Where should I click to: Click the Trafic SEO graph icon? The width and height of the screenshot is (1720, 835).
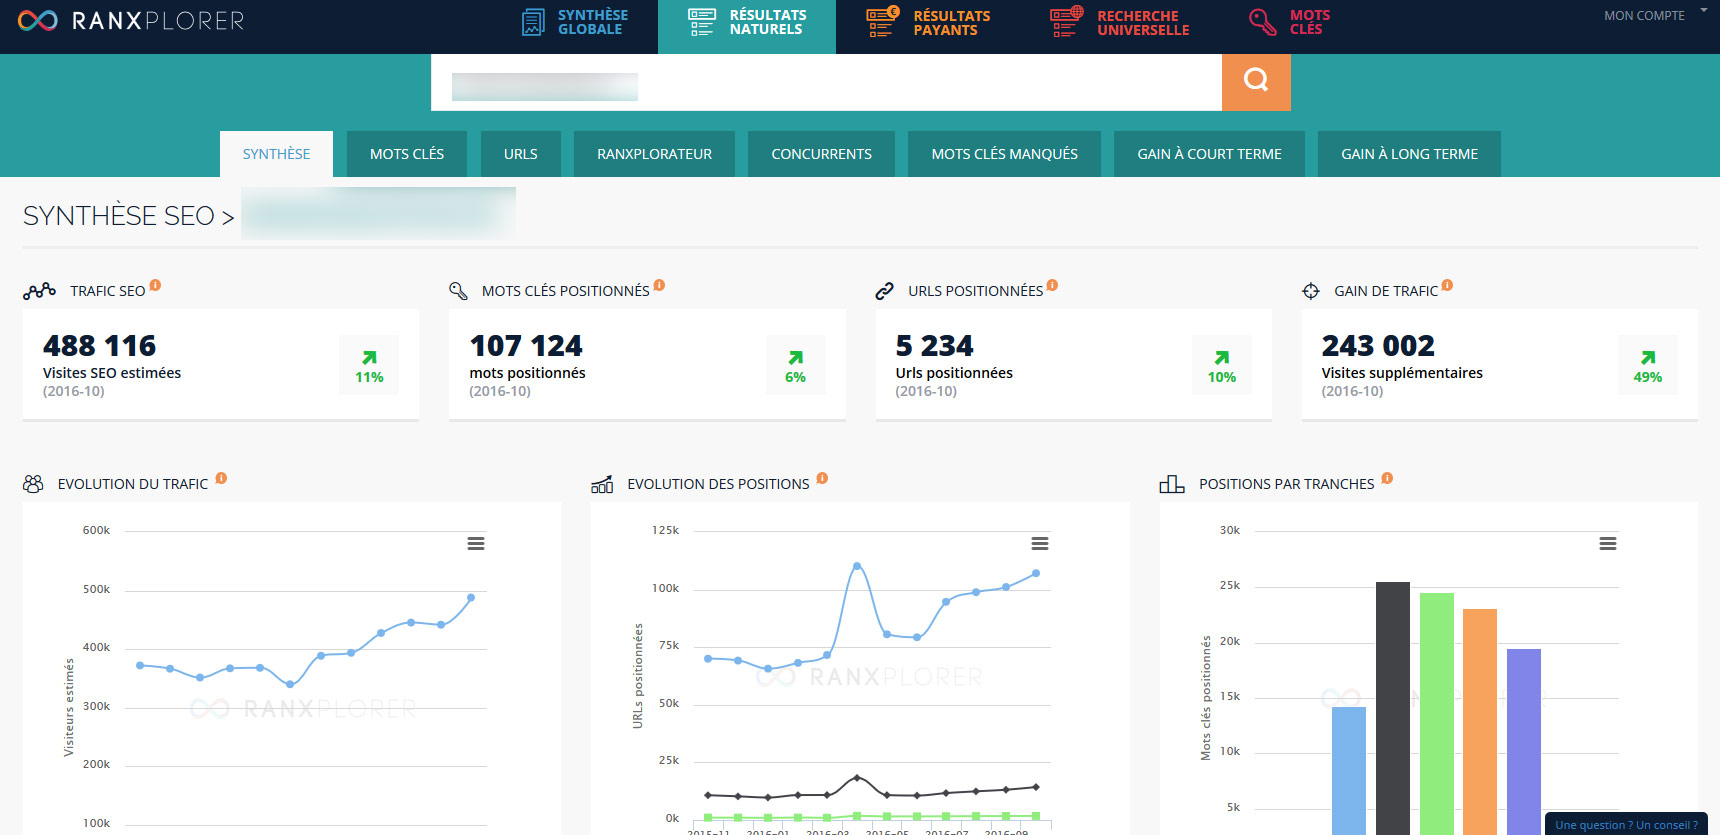click(39, 291)
